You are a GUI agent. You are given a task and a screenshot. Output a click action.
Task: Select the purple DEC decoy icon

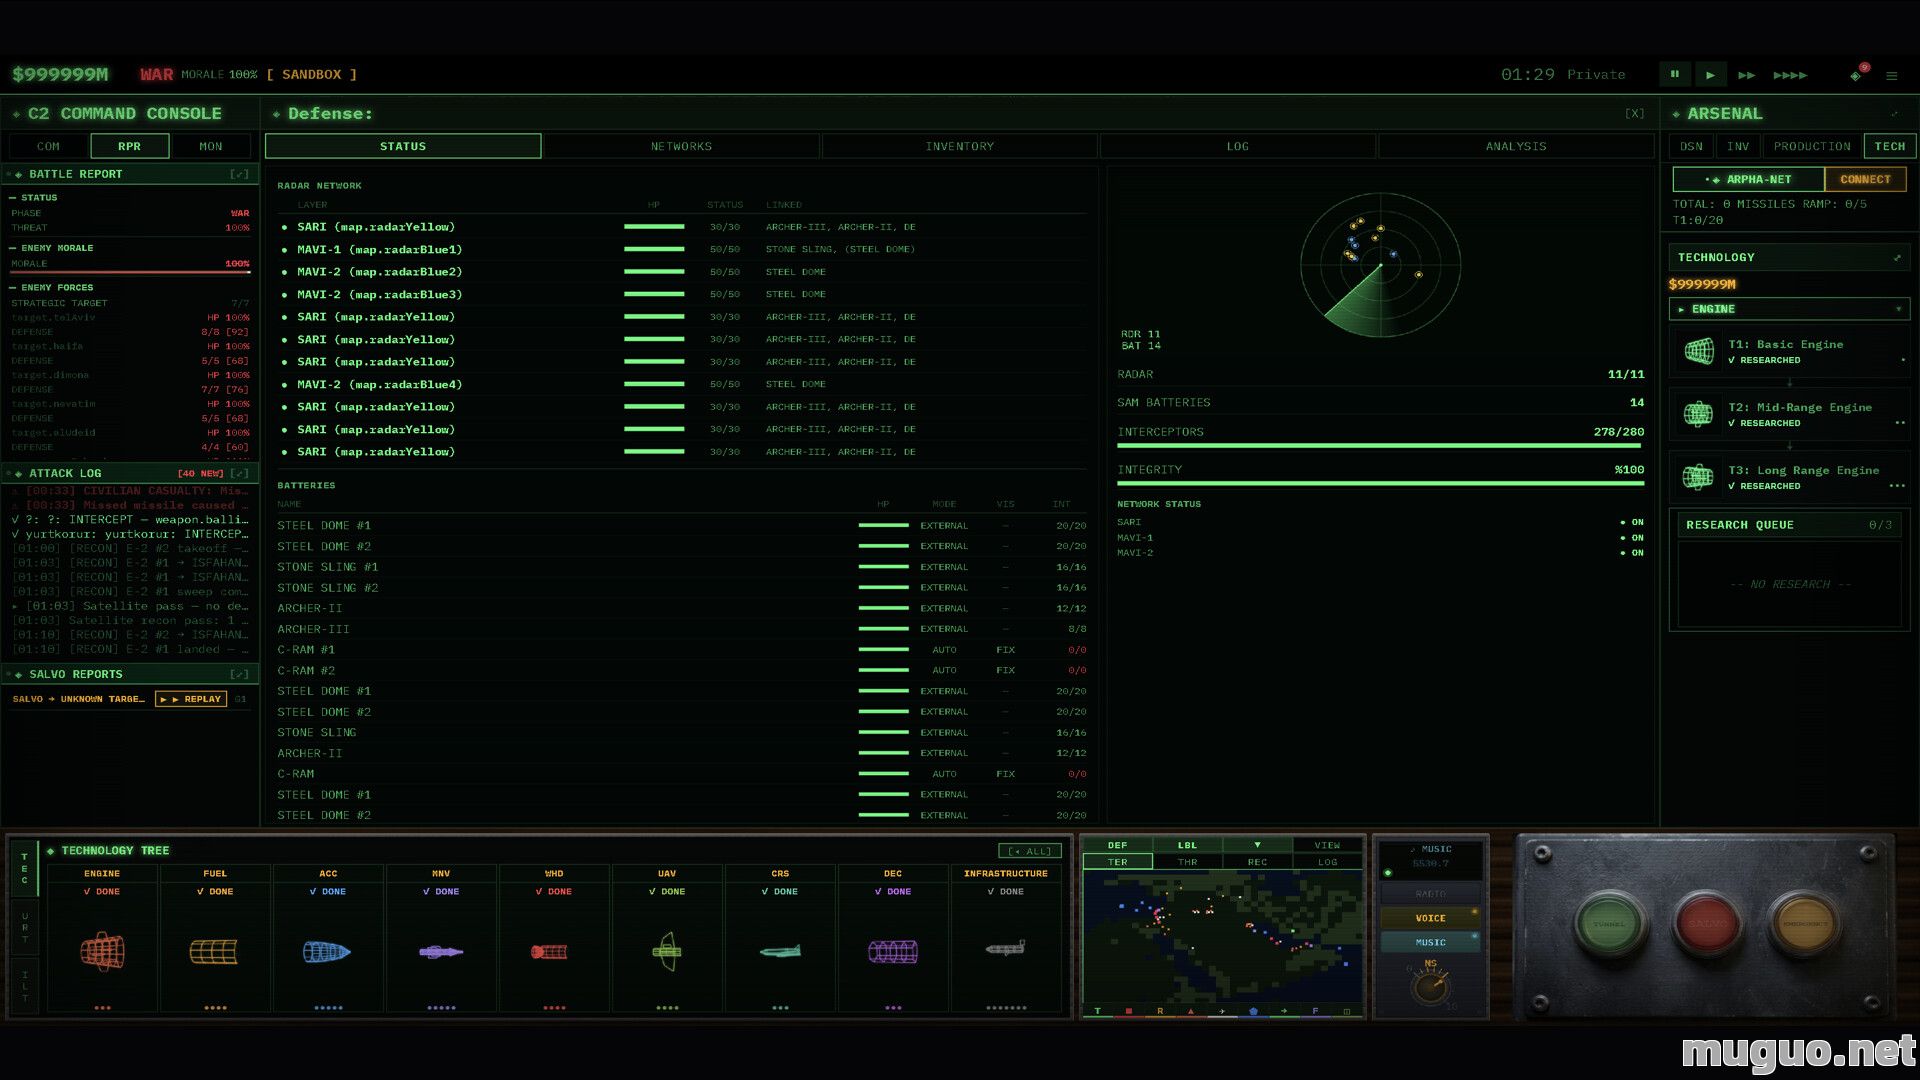[893, 952]
